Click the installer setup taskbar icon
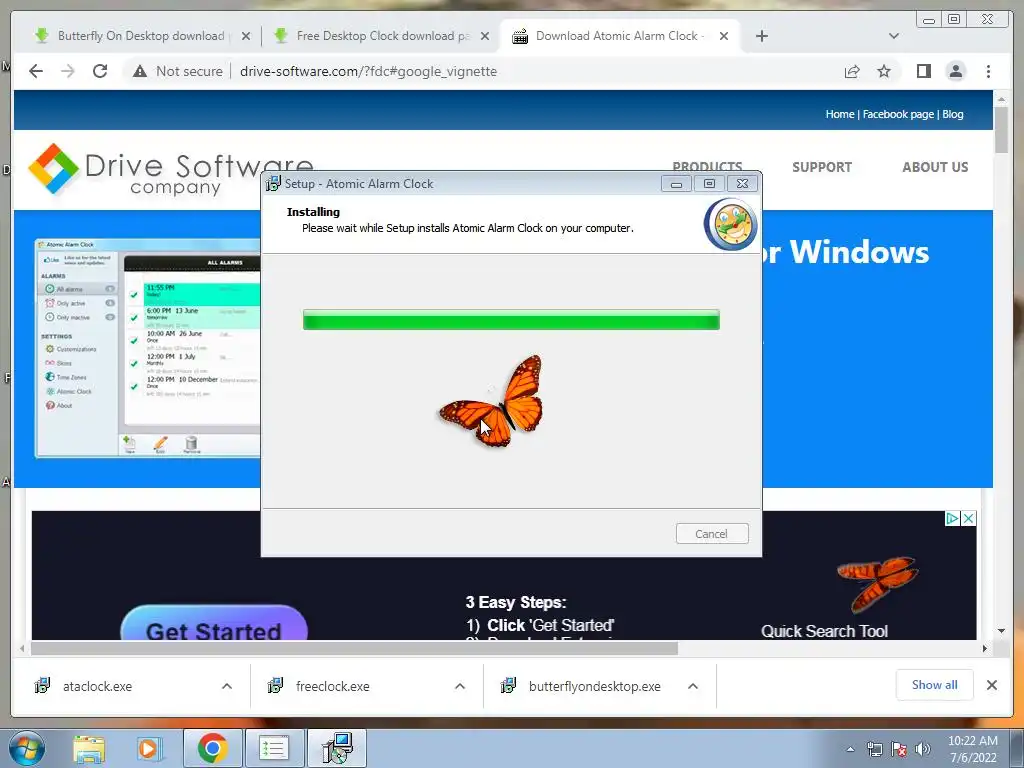Viewport: 1024px width, 768px height. point(338,748)
